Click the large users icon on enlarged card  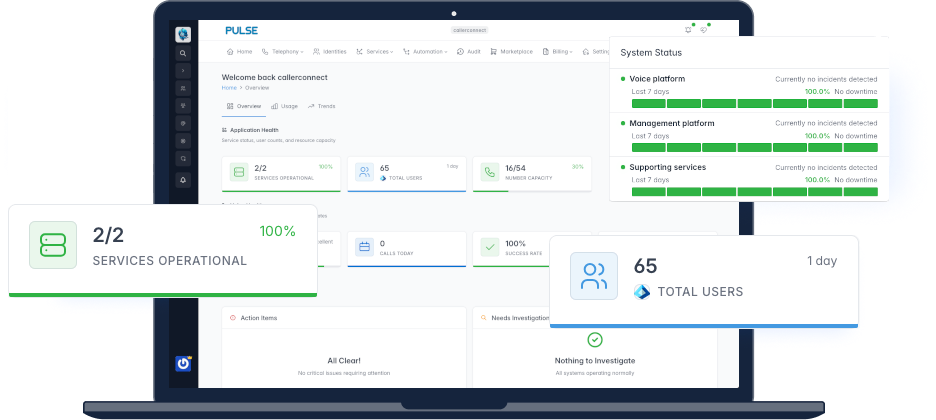click(594, 276)
